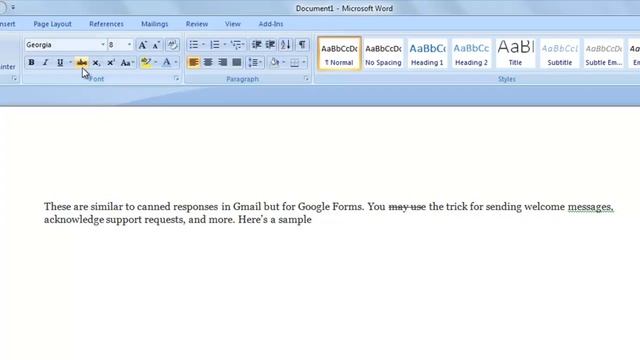Image resolution: width=640 pixels, height=360 pixels.
Task: Toggle Bold formatting
Action: click(x=31, y=62)
